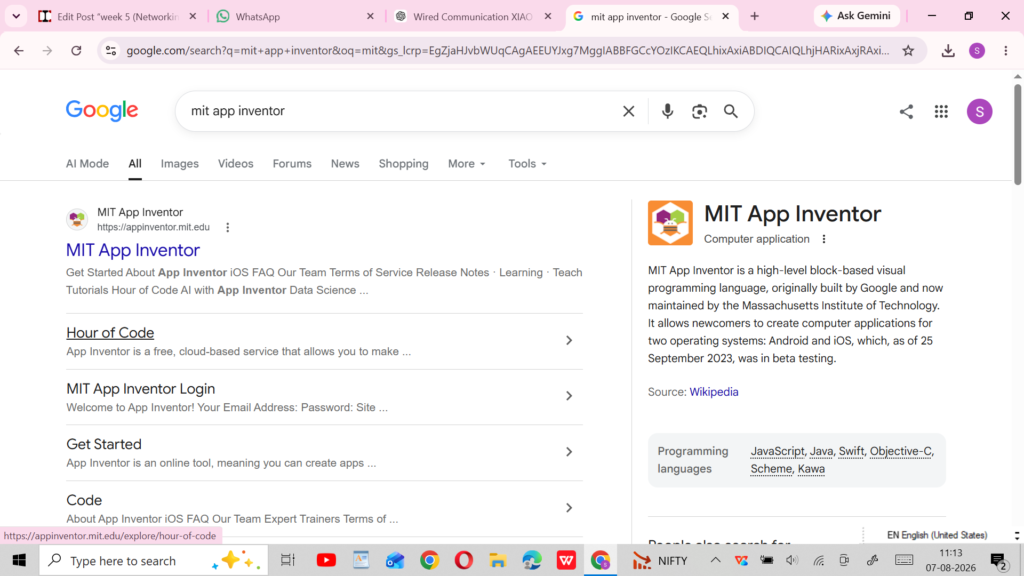The width and height of the screenshot is (1024, 576).
Task: Bookmark this page with the star icon
Action: pos(908,50)
